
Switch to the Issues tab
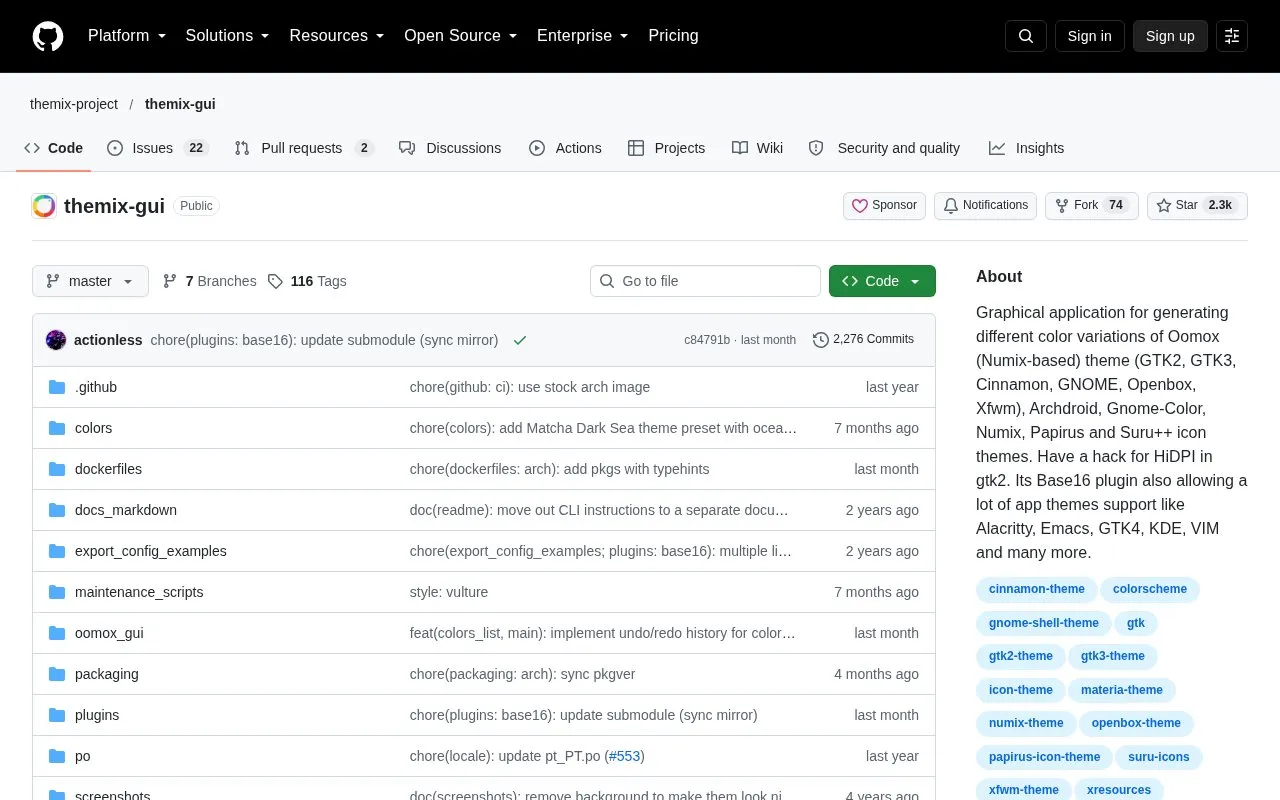tap(157, 148)
